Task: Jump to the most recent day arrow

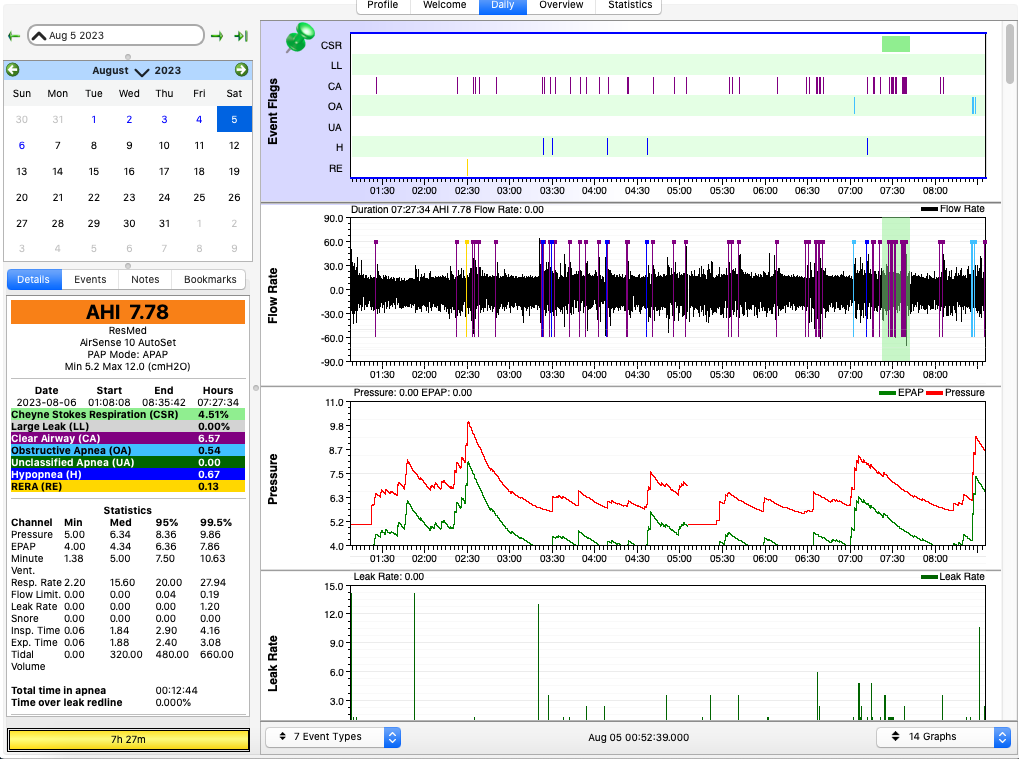Action: [241, 36]
